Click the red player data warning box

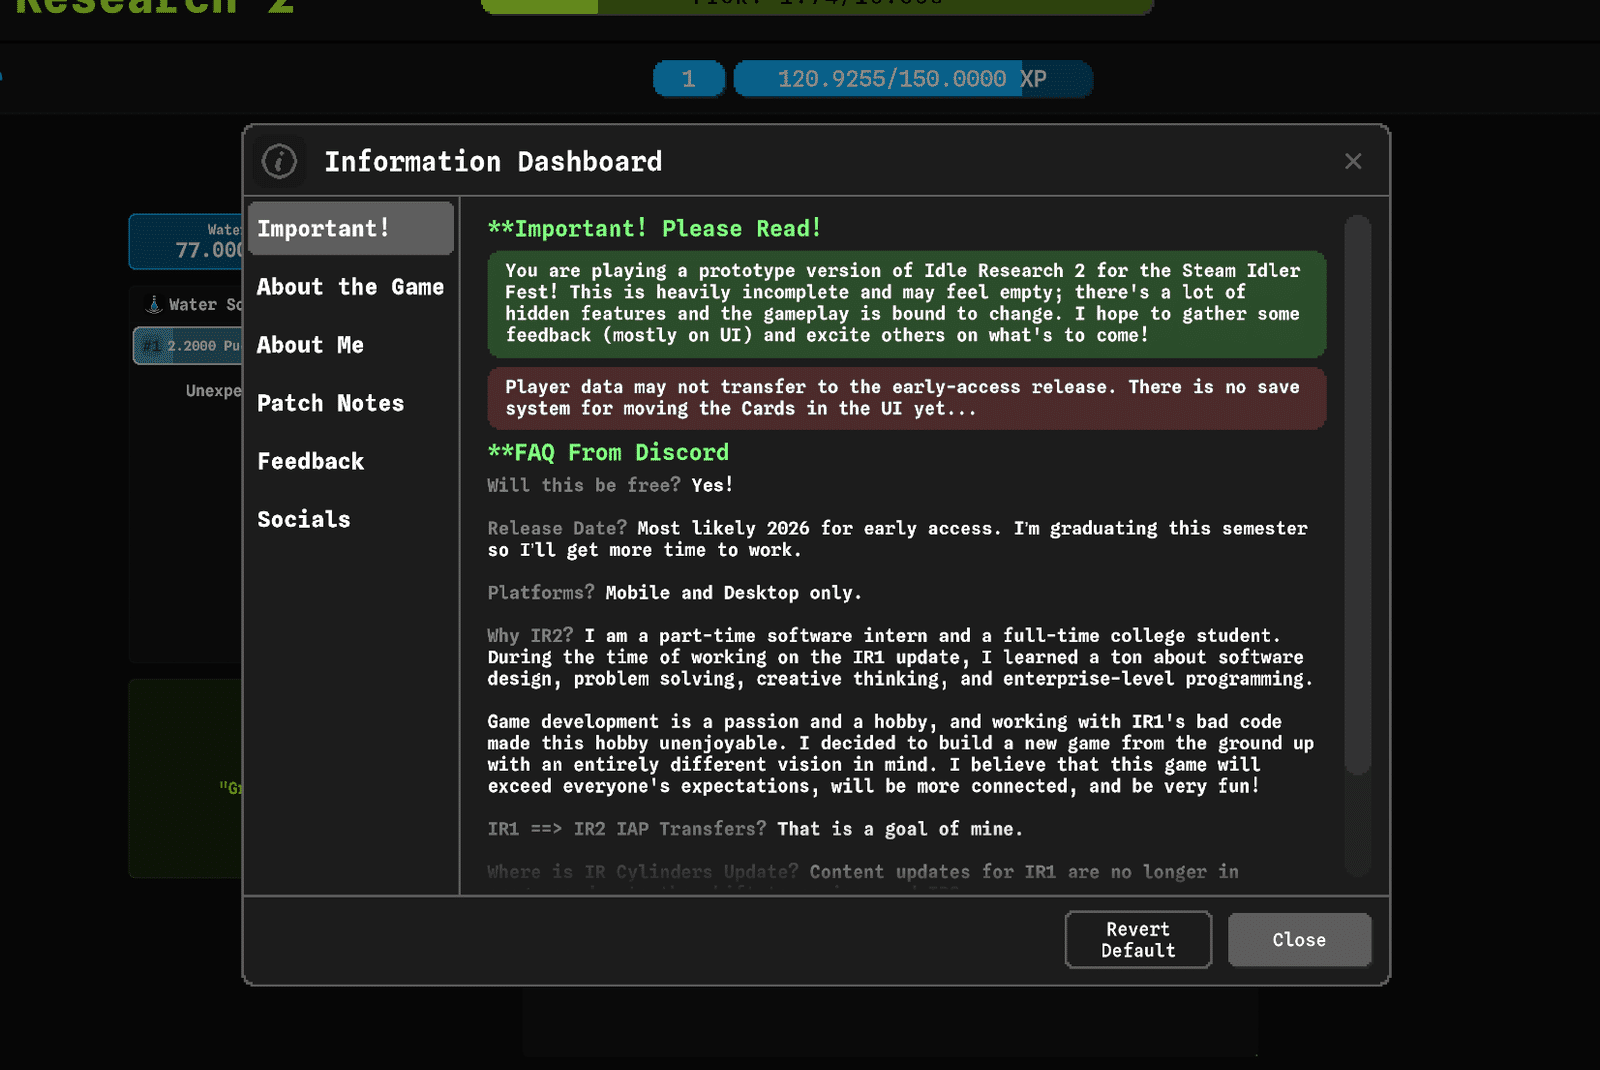pos(907,398)
